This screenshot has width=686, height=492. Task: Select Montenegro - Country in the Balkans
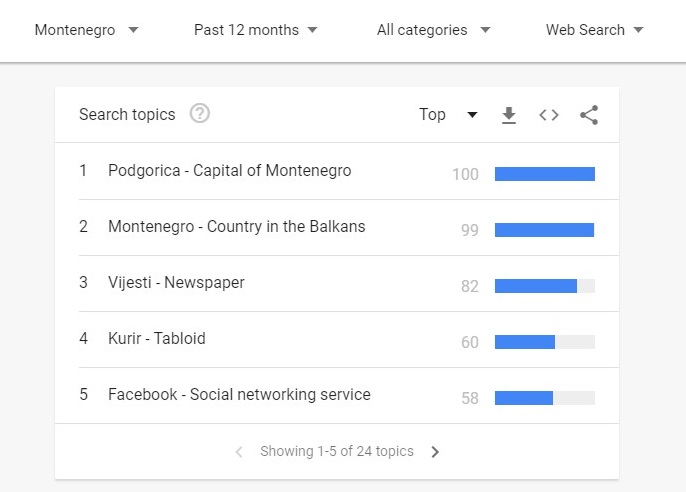coord(236,227)
